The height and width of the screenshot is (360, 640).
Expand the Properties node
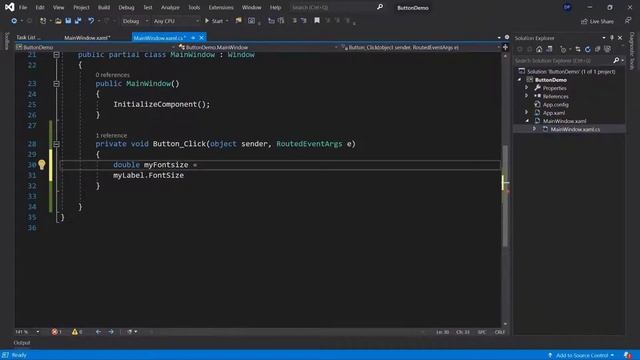click(527, 88)
